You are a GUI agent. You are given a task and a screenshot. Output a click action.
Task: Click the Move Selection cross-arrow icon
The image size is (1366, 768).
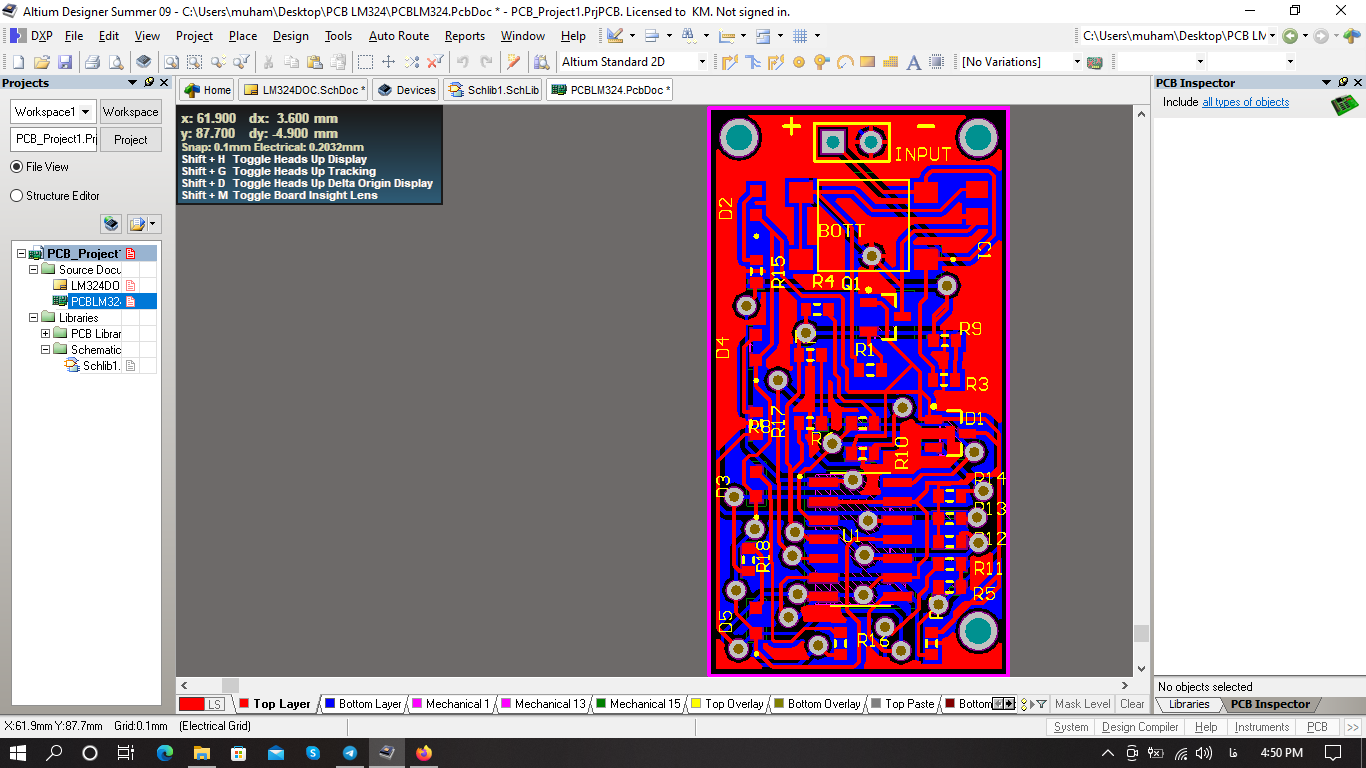point(389,62)
